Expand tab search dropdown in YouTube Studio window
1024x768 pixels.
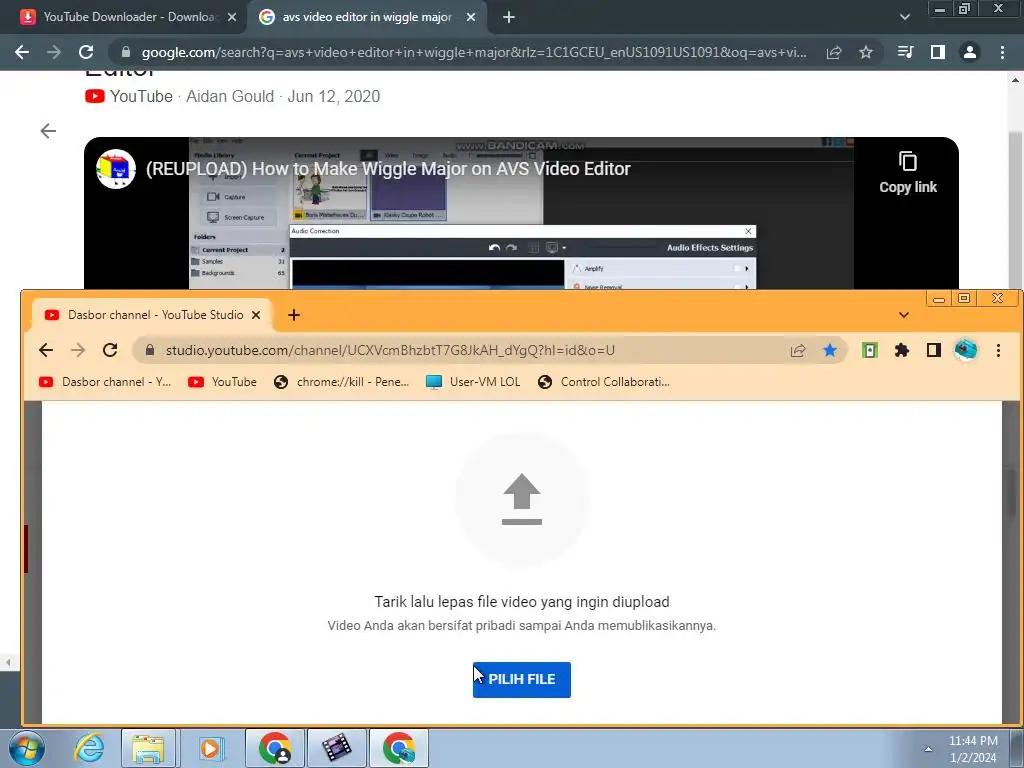point(904,315)
